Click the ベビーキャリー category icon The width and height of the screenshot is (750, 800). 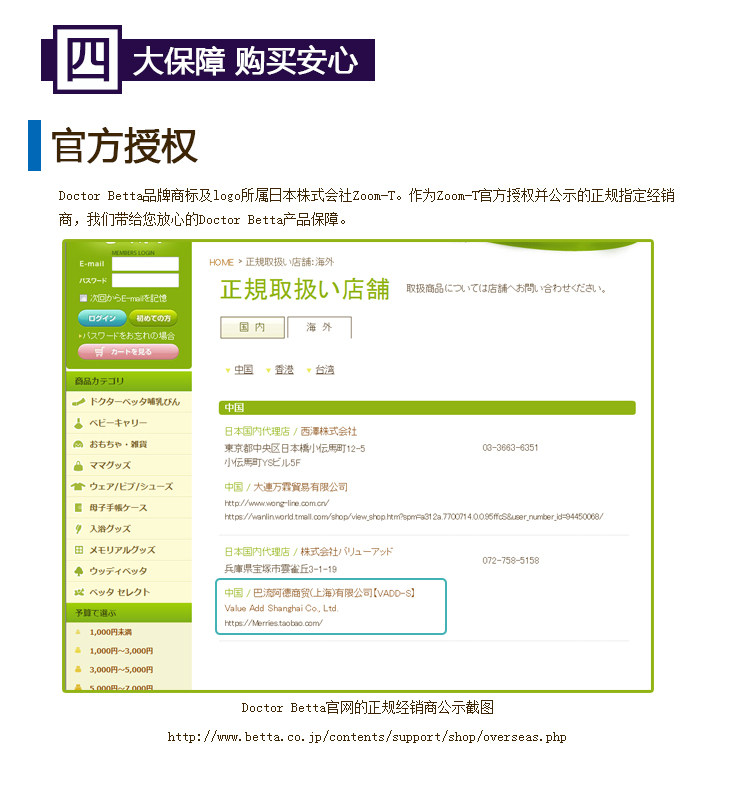click(x=78, y=423)
